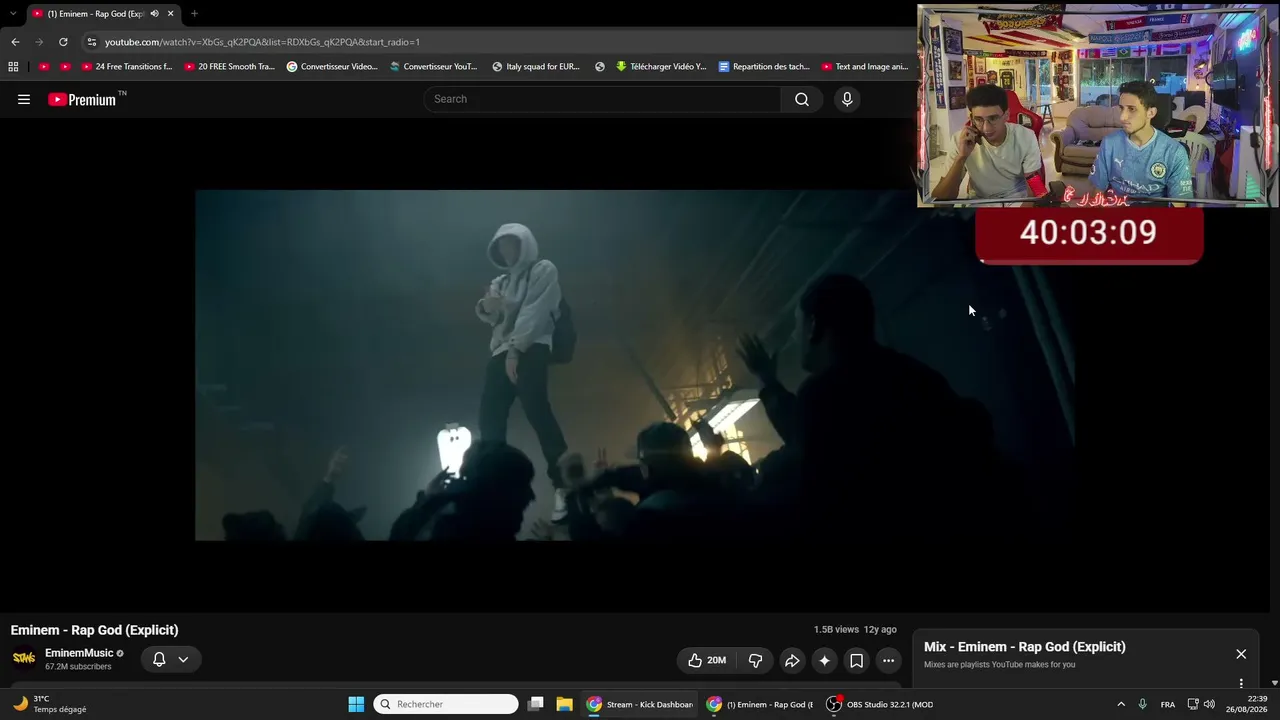Screen dimensions: 1280x720
Task: Open a new browser tab
Action: pyautogui.click(x=194, y=14)
